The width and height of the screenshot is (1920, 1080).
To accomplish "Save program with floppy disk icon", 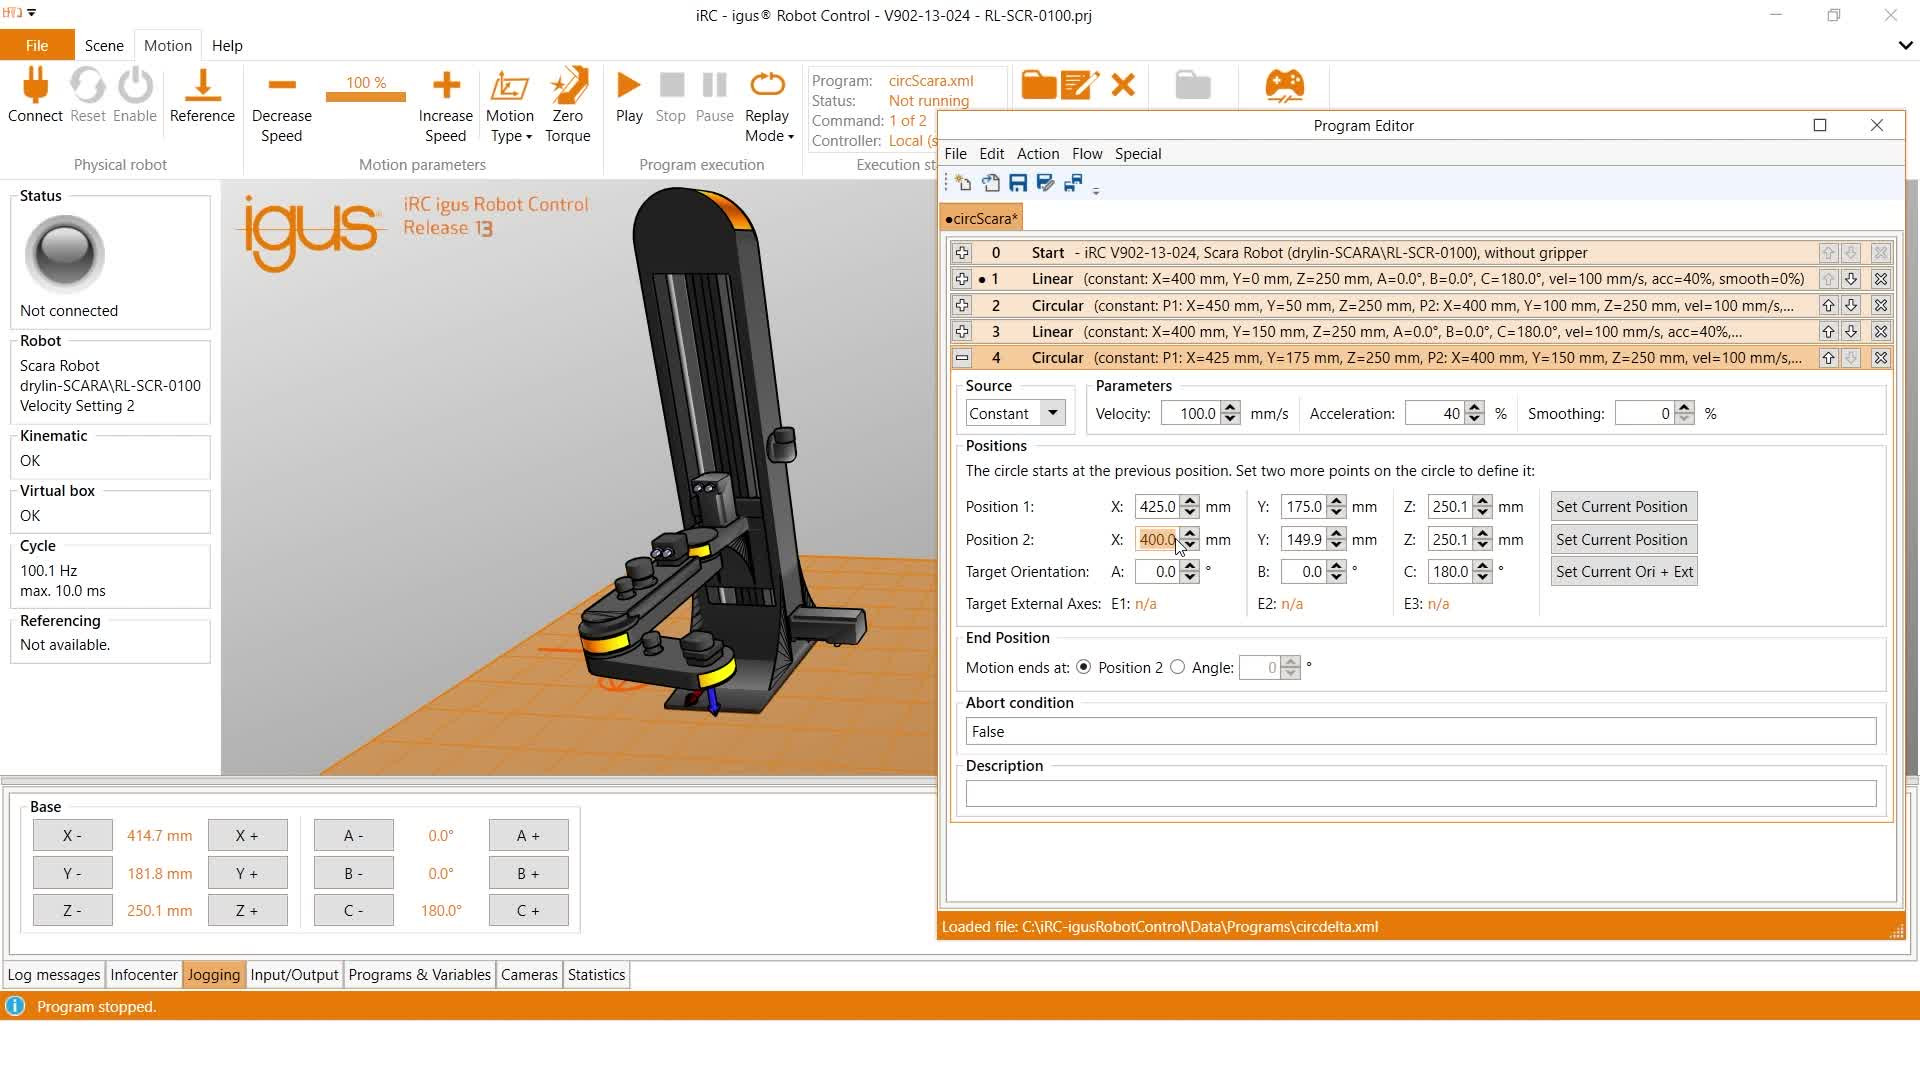I will (1018, 183).
